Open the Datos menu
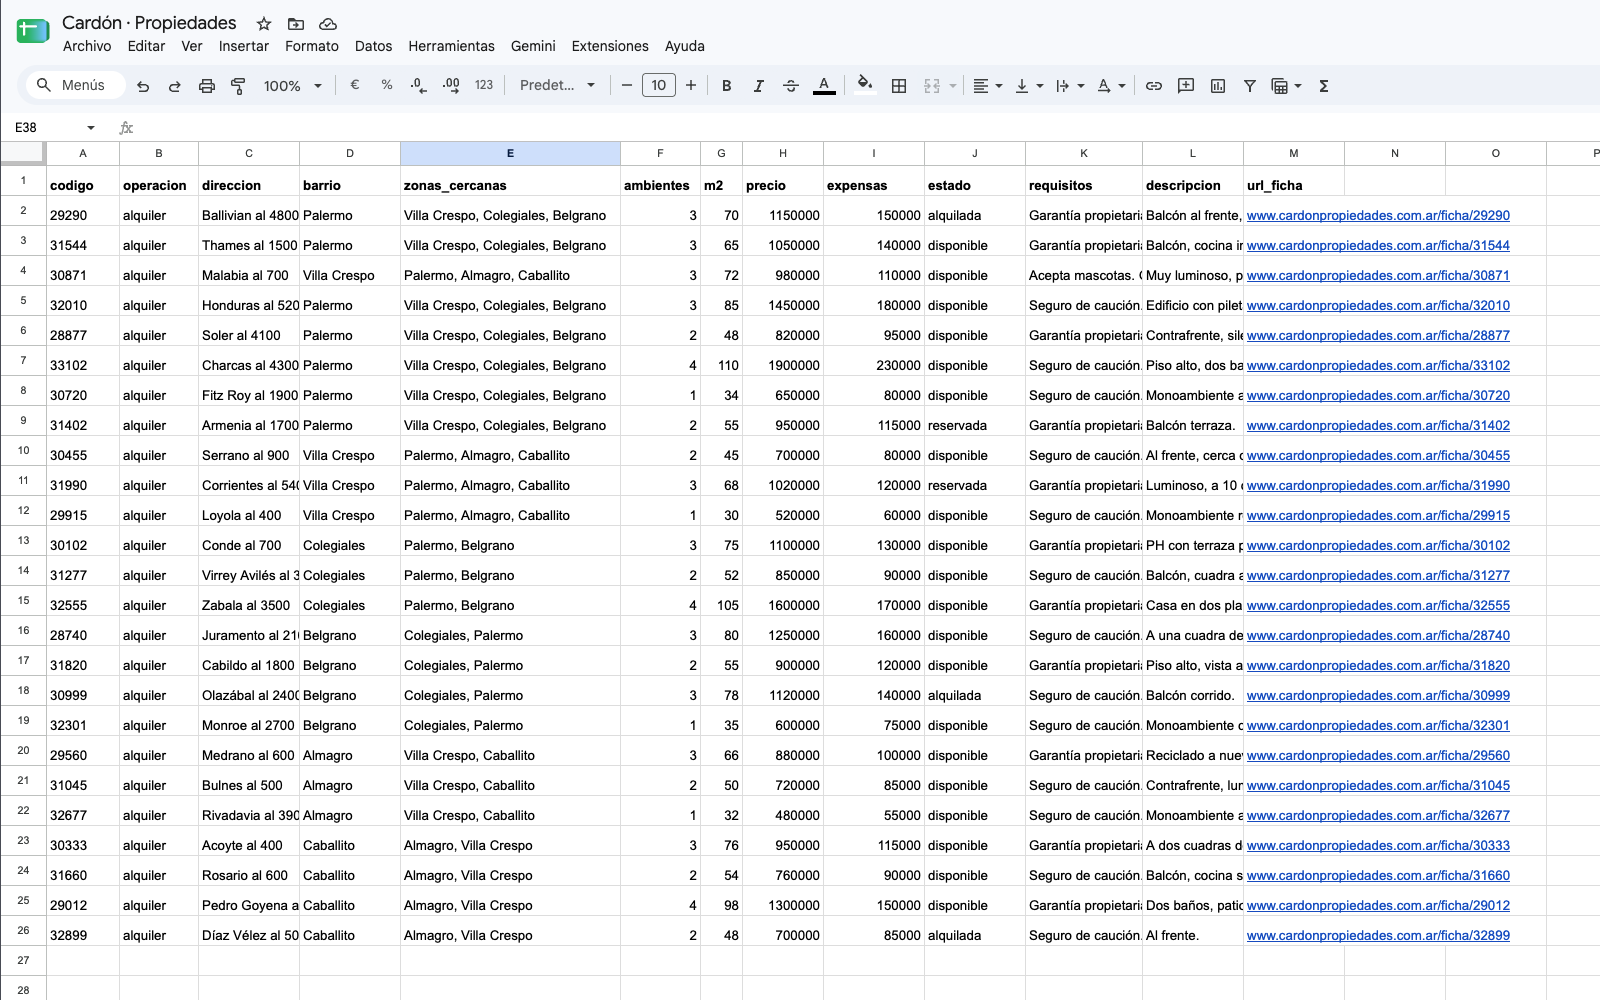Viewport: 1600px width, 1000px height. pyautogui.click(x=373, y=46)
